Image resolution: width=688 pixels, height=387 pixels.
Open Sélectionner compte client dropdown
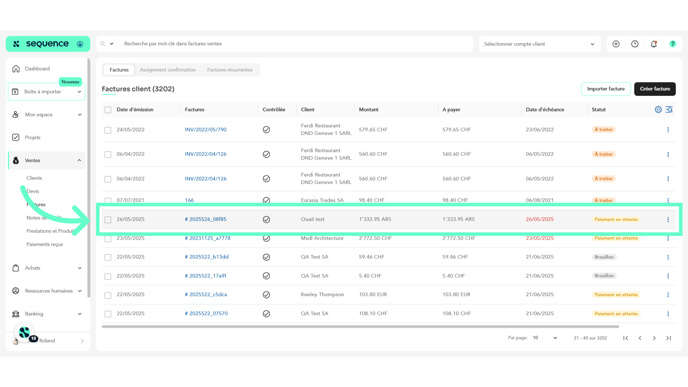point(539,44)
